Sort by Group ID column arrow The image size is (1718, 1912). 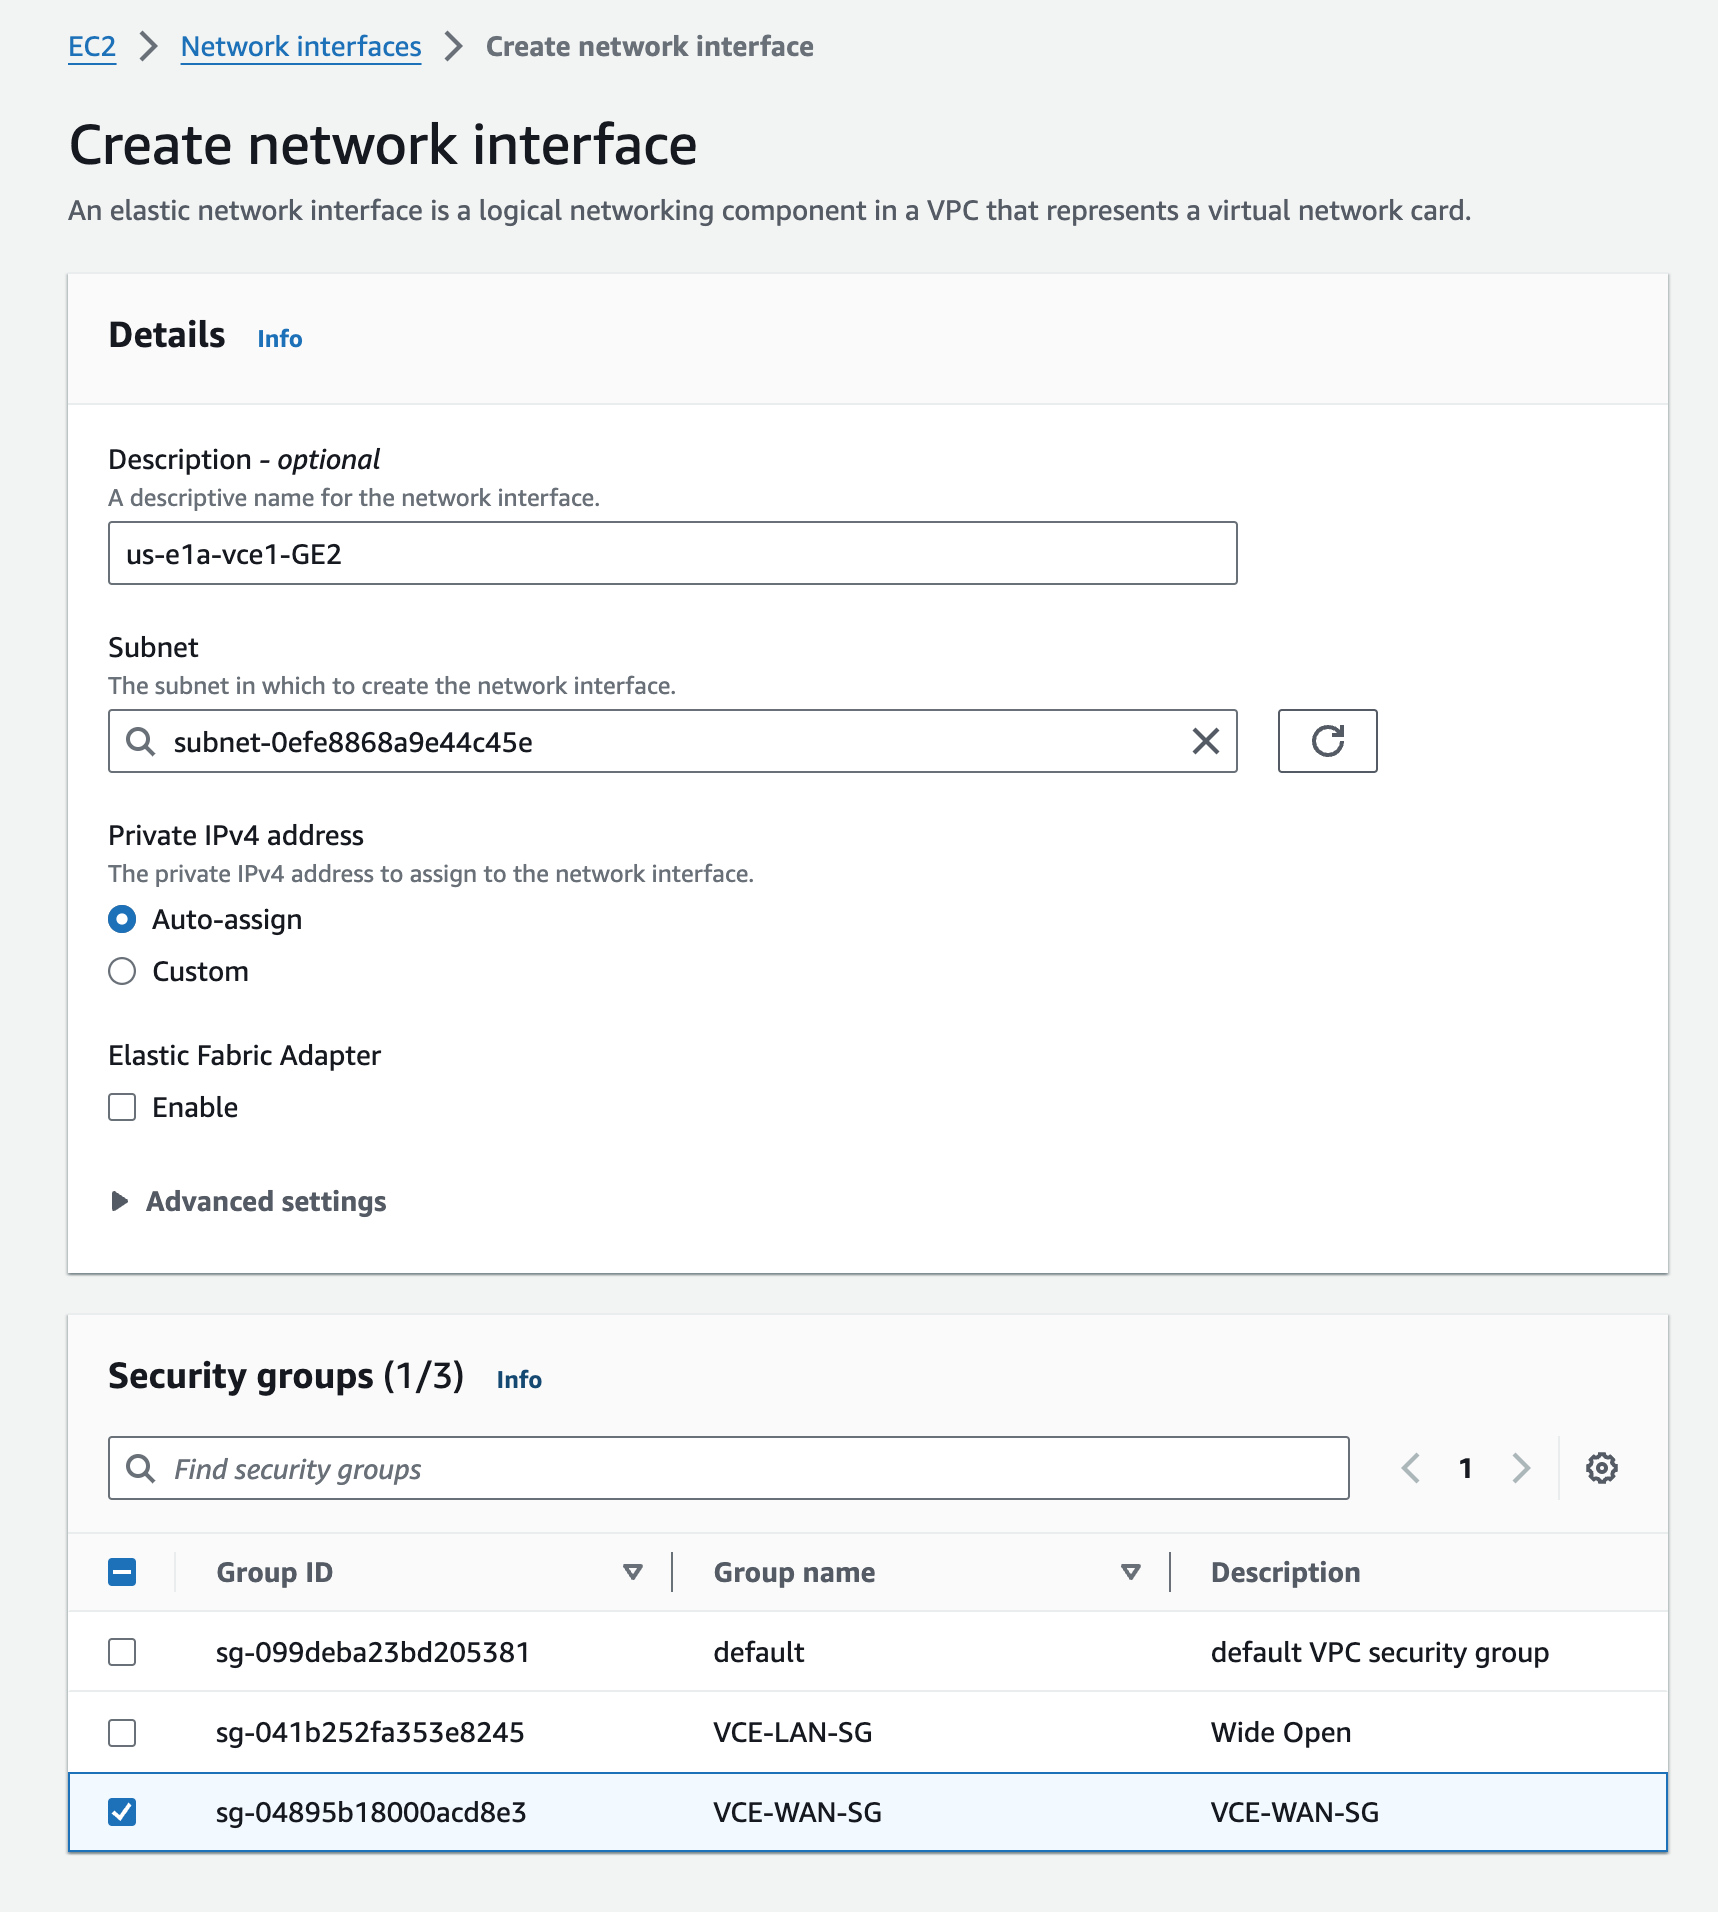pos(632,1572)
